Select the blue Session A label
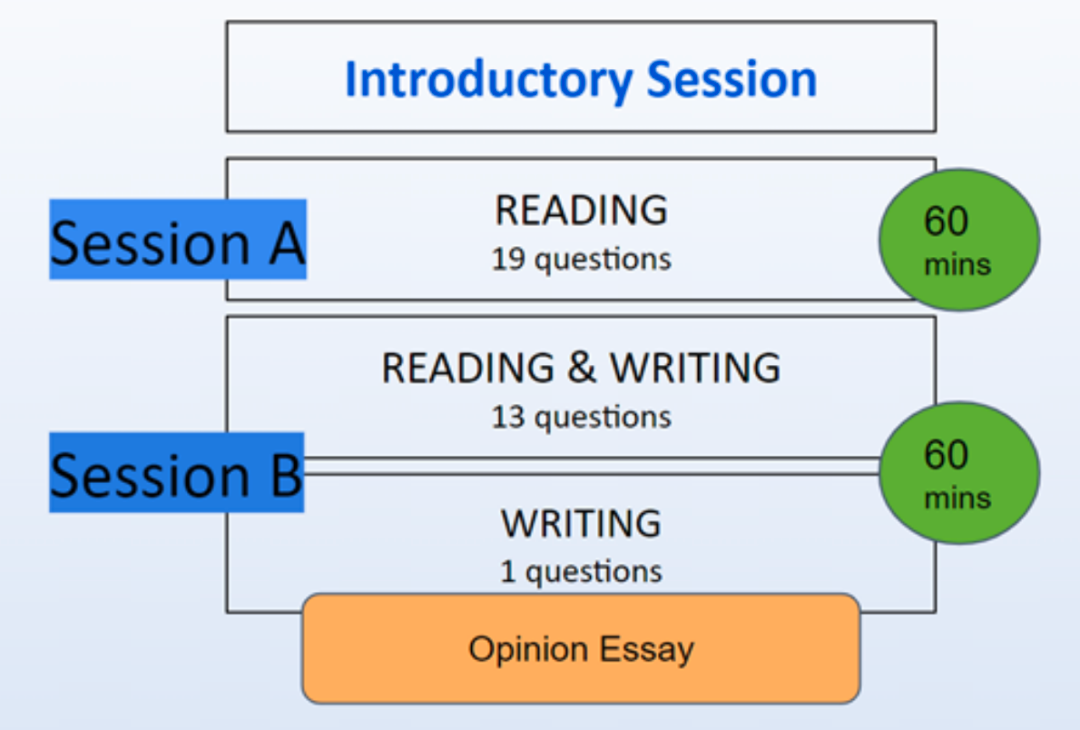The height and width of the screenshot is (730, 1080). 178,240
